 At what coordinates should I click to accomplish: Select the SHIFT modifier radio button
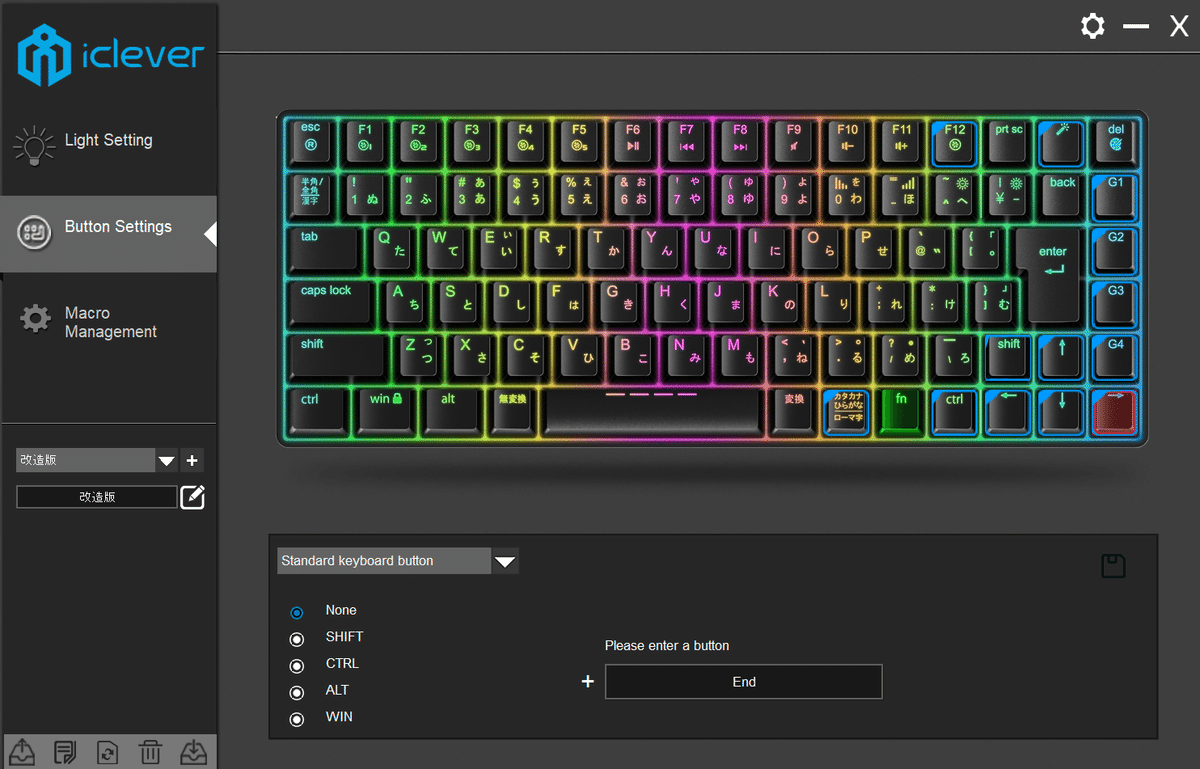pos(297,638)
